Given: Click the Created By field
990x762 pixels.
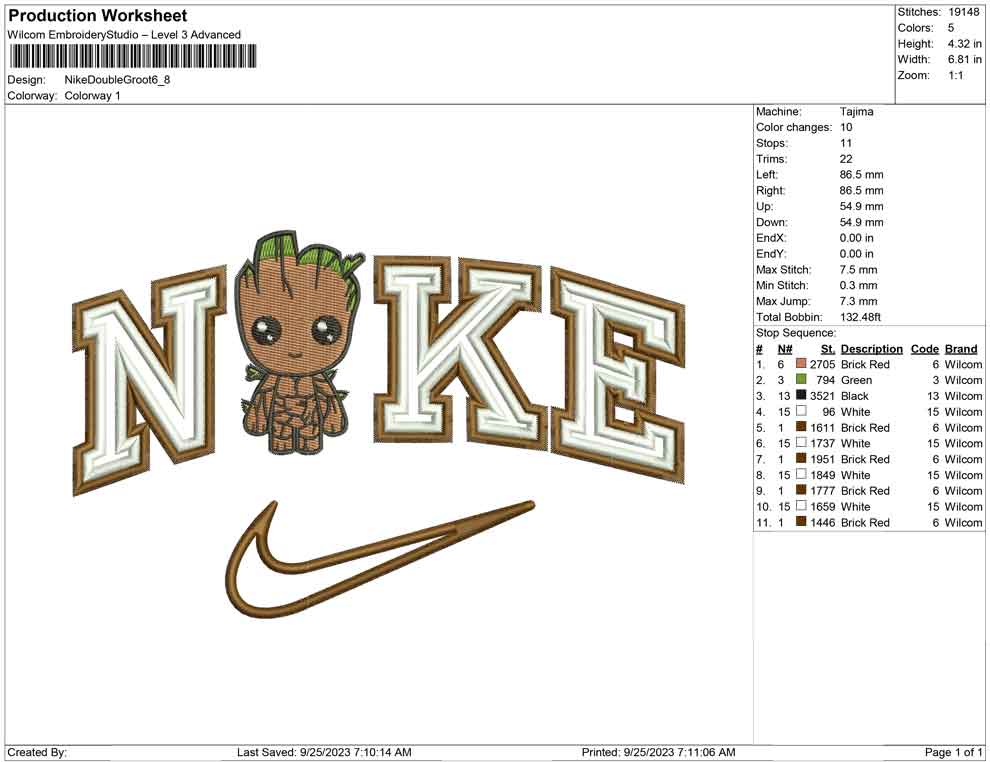Looking at the screenshot, I should tap(37, 752).
